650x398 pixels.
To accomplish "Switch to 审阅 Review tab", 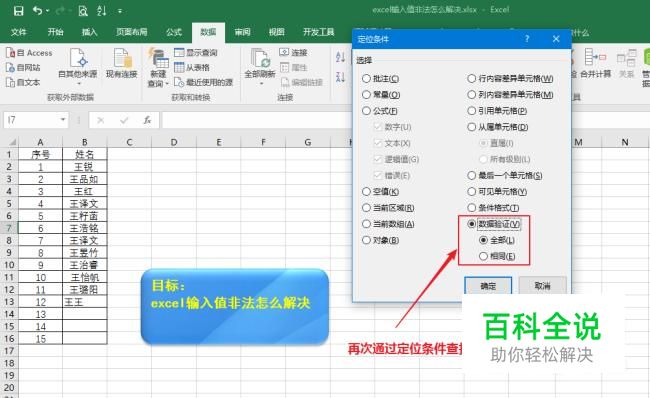I will pyautogui.click(x=243, y=32).
